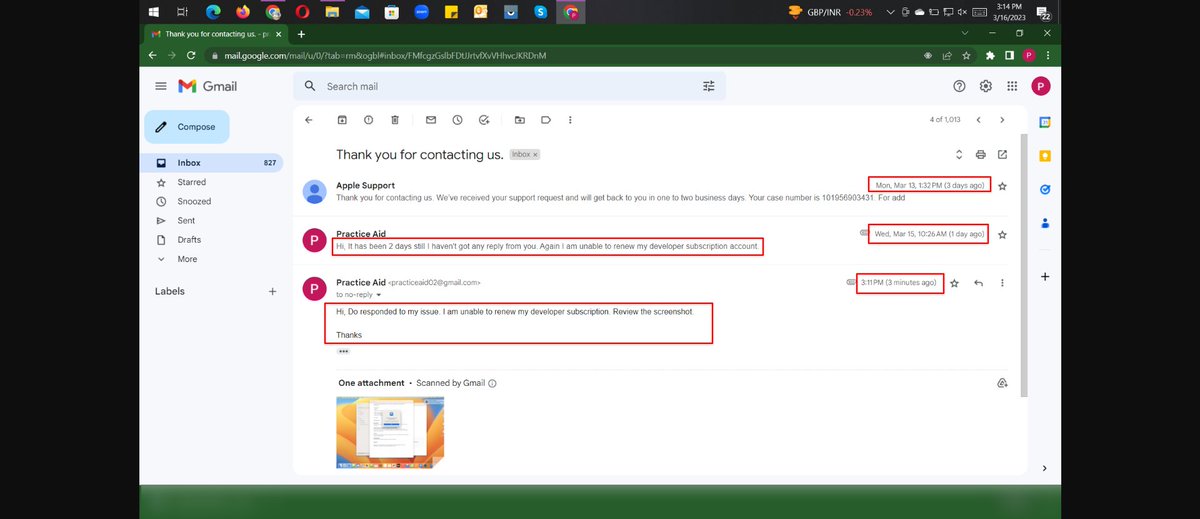Bookmark this page star in address bar
Screen dimensions: 1200x519
pos(966,55)
